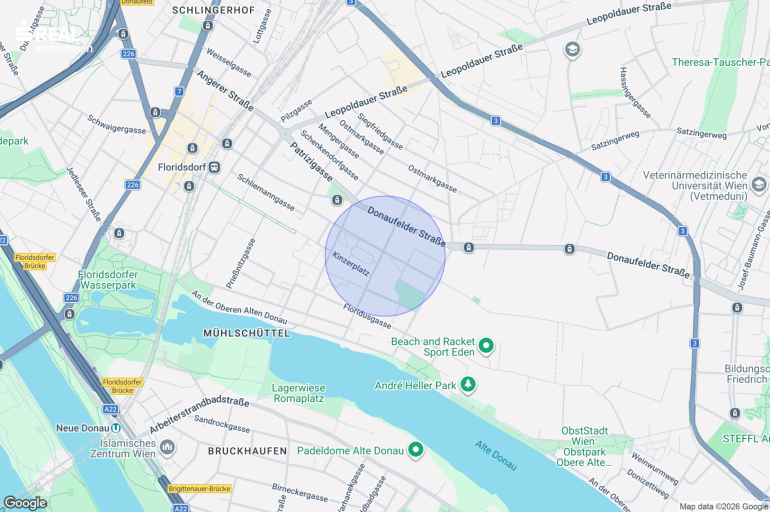Select the Neue Donau U-Bahn icon
The width and height of the screenshot is (770, 512).
coord(116,428)
